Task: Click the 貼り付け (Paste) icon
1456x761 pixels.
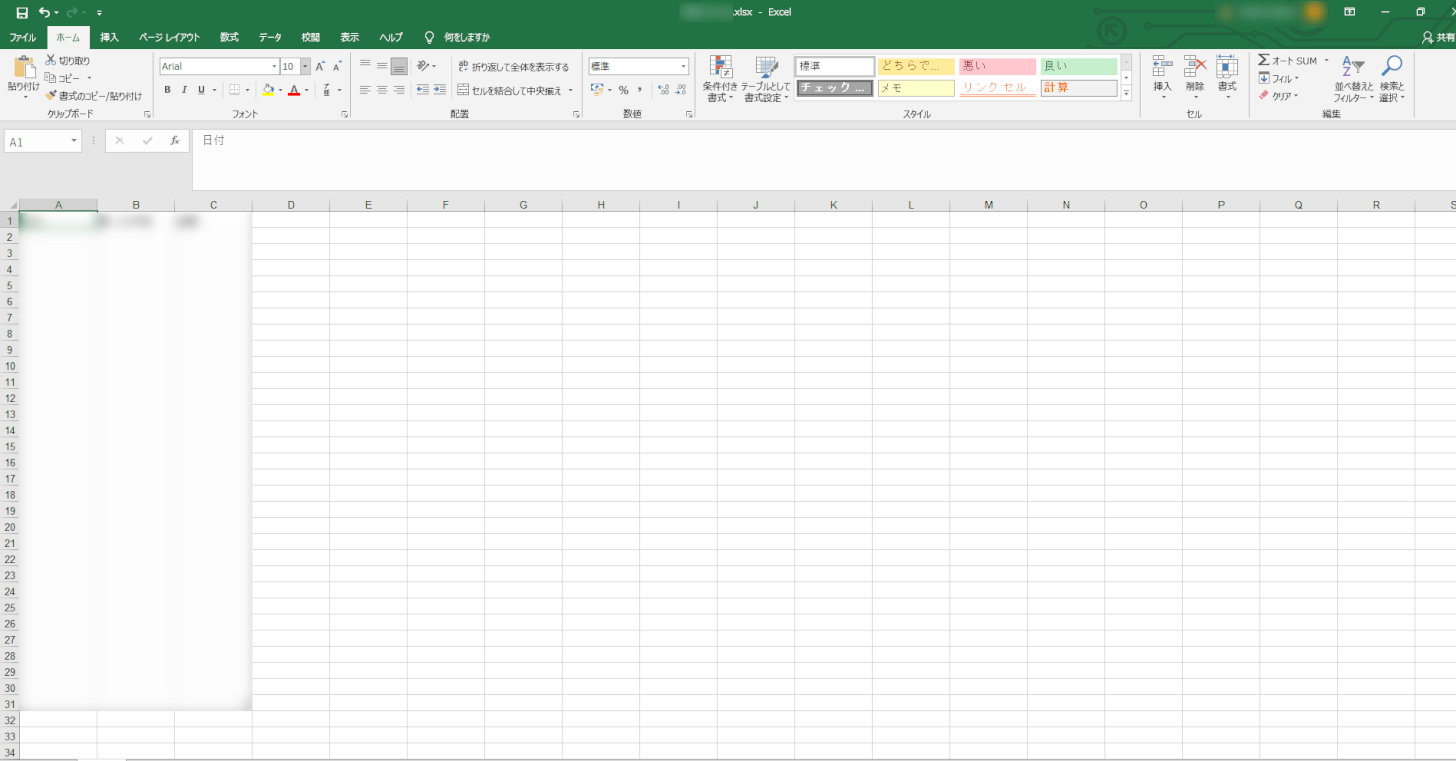Action: [23, 68]
